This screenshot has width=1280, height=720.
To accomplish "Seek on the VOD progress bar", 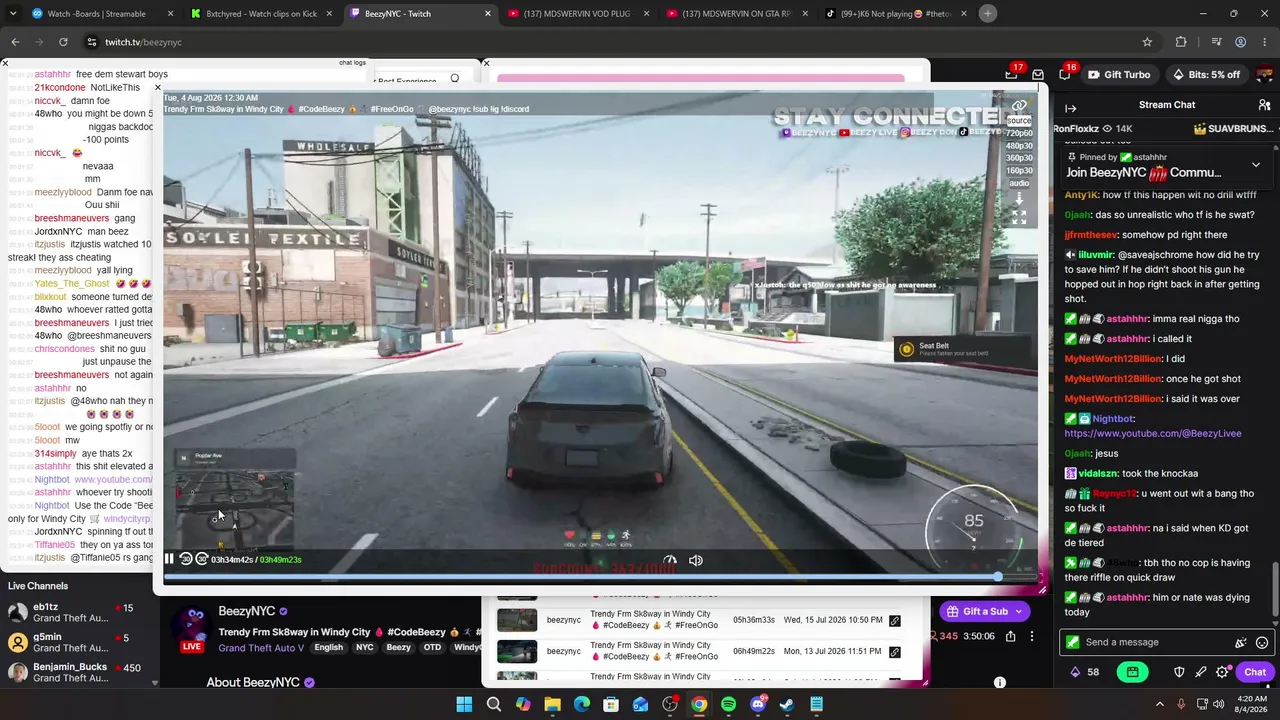I will coord(600,577).
